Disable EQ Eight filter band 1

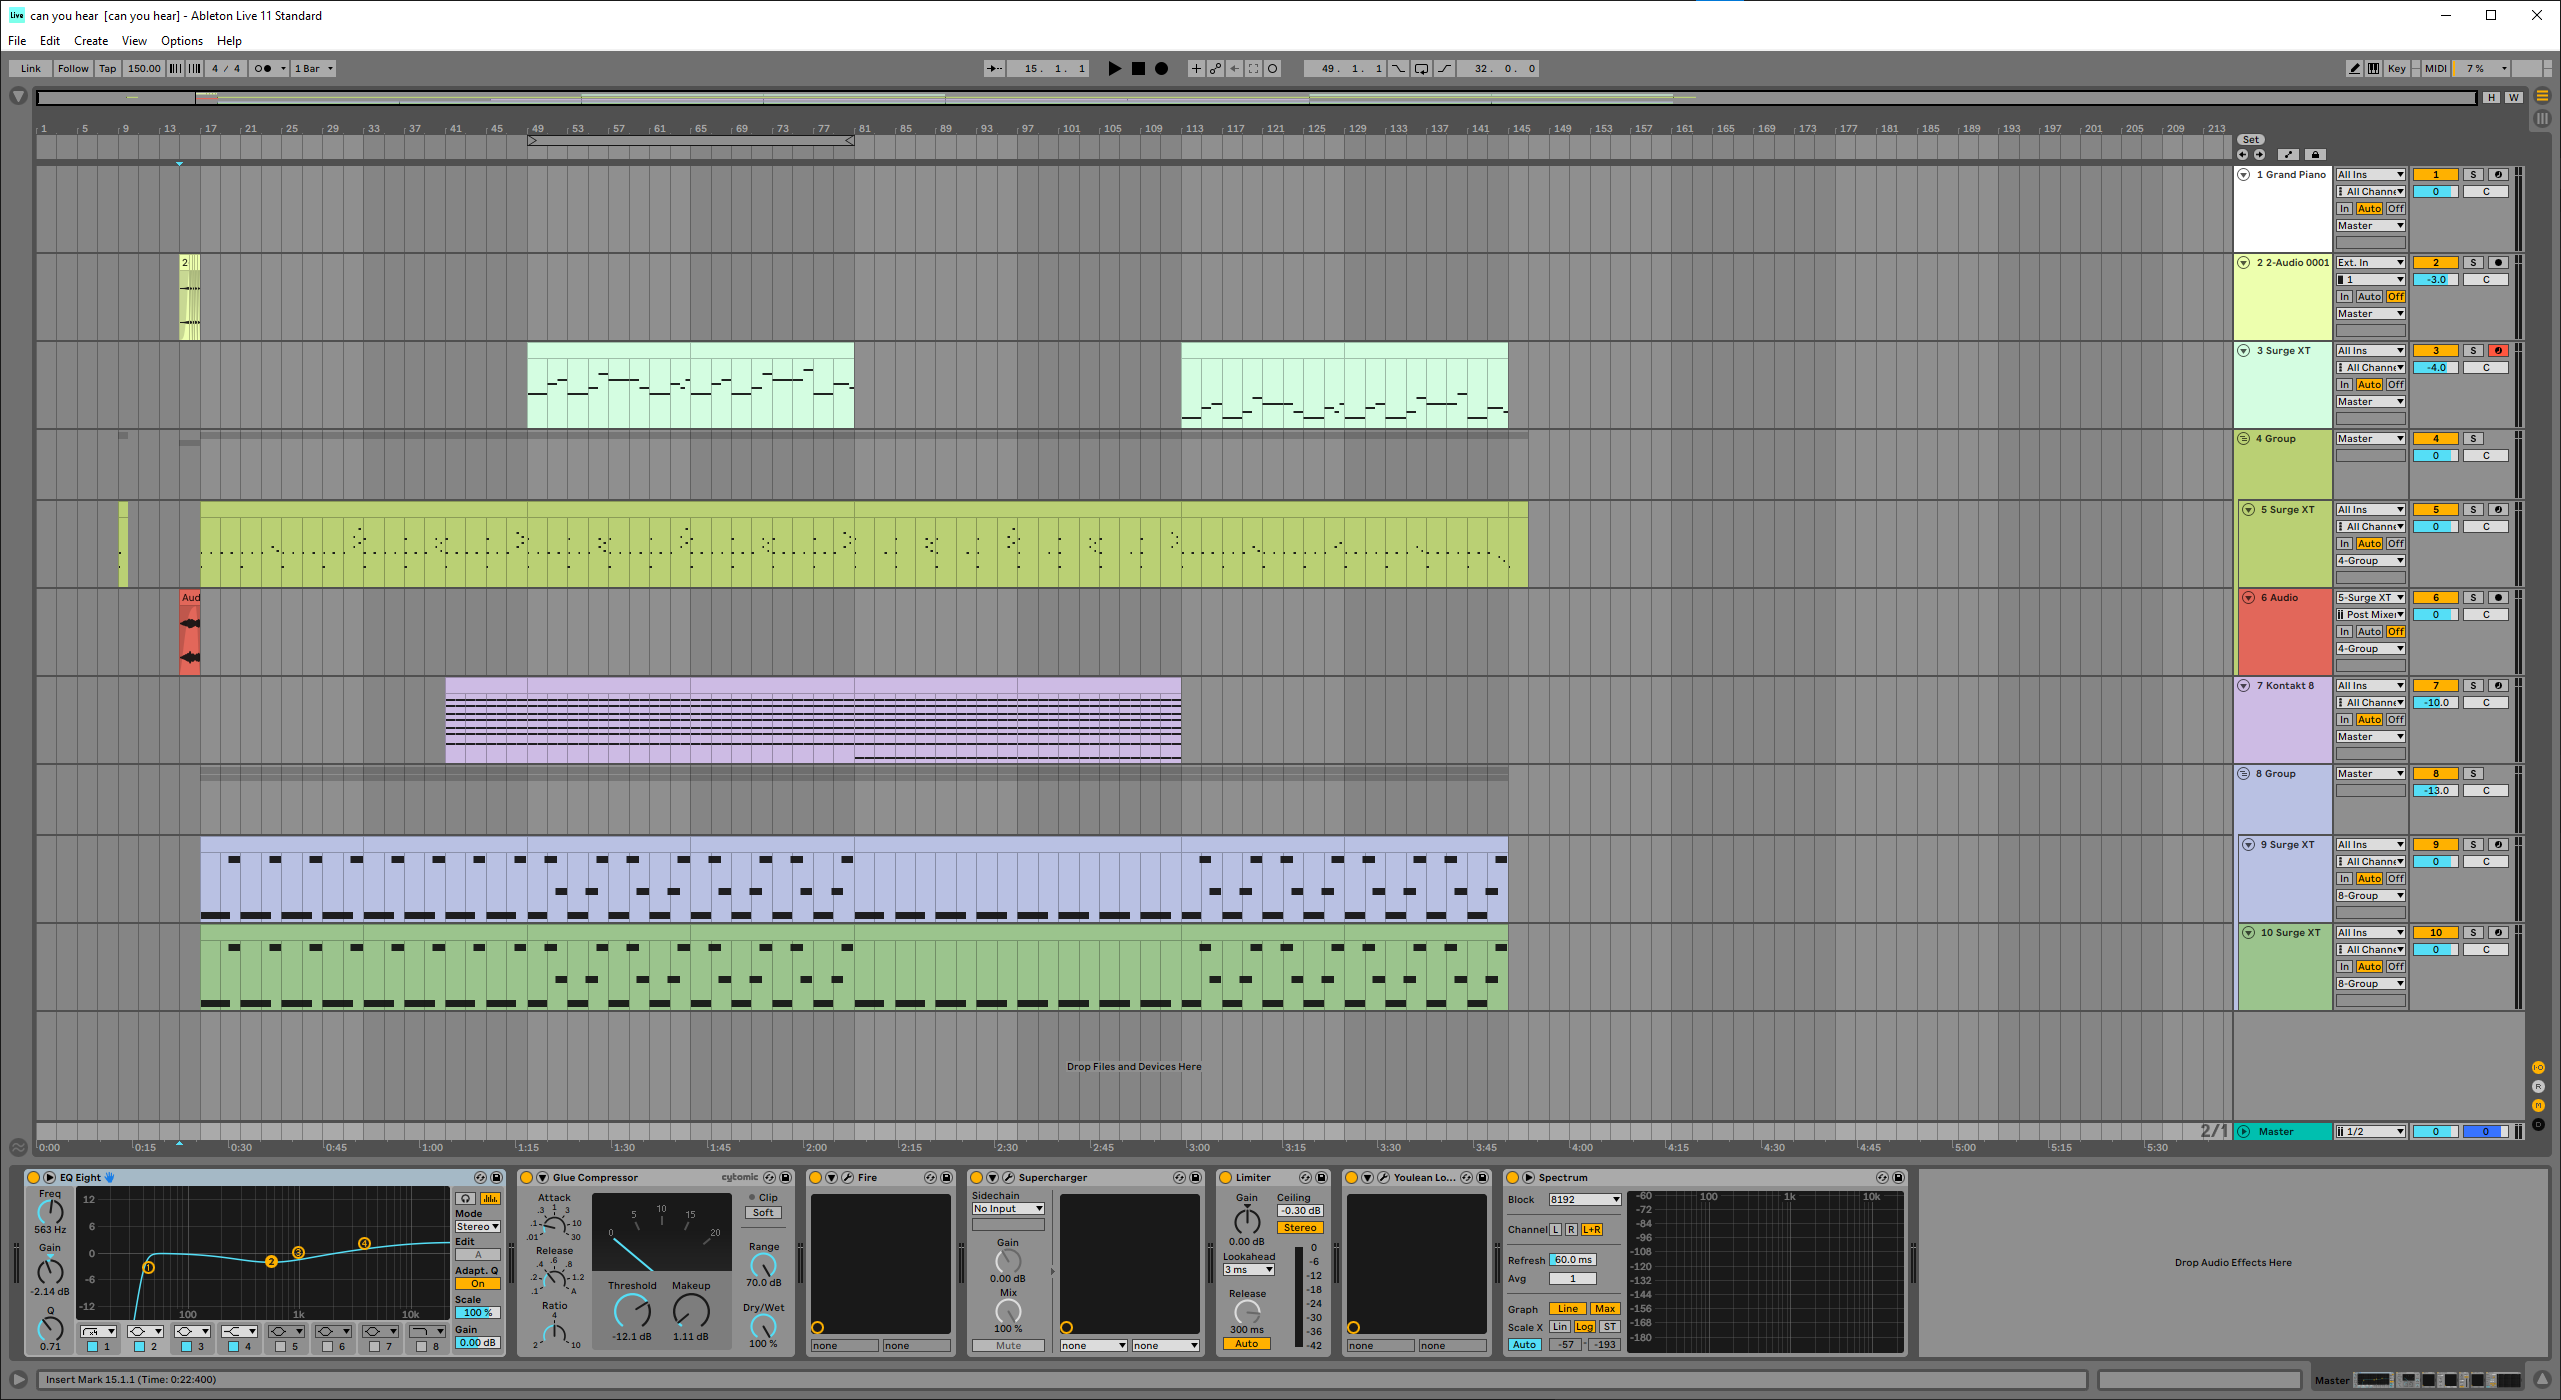click(92, 1347)
